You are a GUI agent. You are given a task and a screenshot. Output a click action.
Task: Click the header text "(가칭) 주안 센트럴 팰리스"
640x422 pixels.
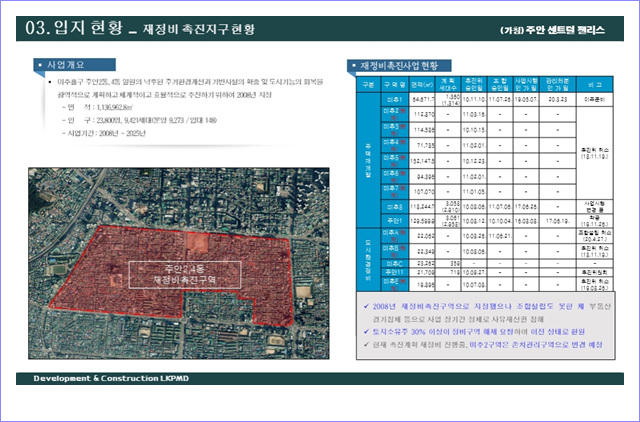(x=552, y=30)
